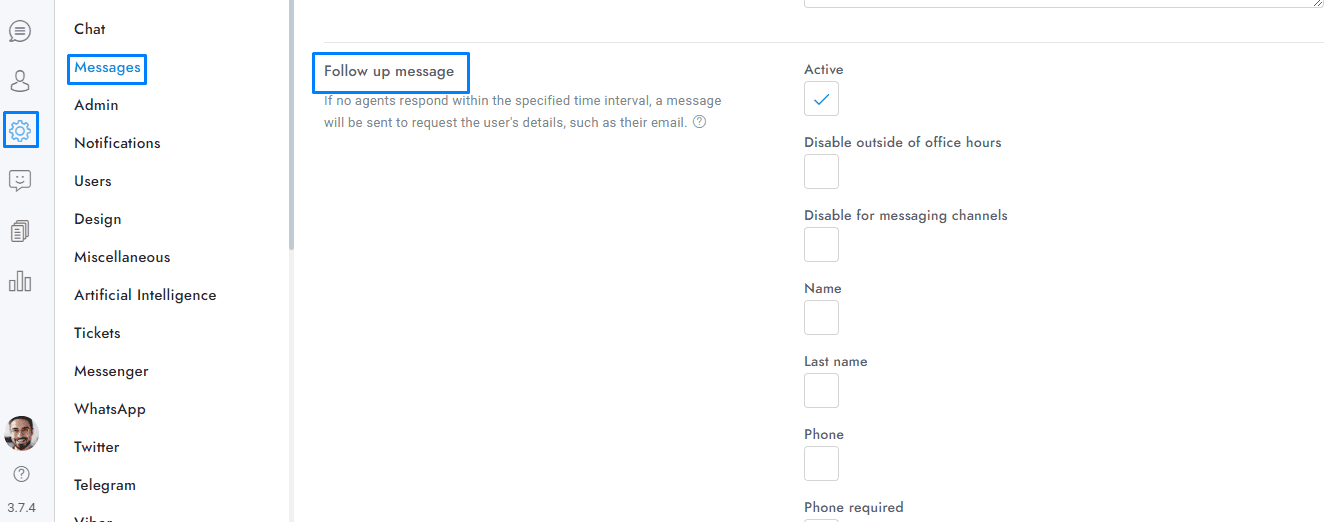Open the reports bar chart icon
Viewport: 1337px width, 522px height.
(20, 281)
